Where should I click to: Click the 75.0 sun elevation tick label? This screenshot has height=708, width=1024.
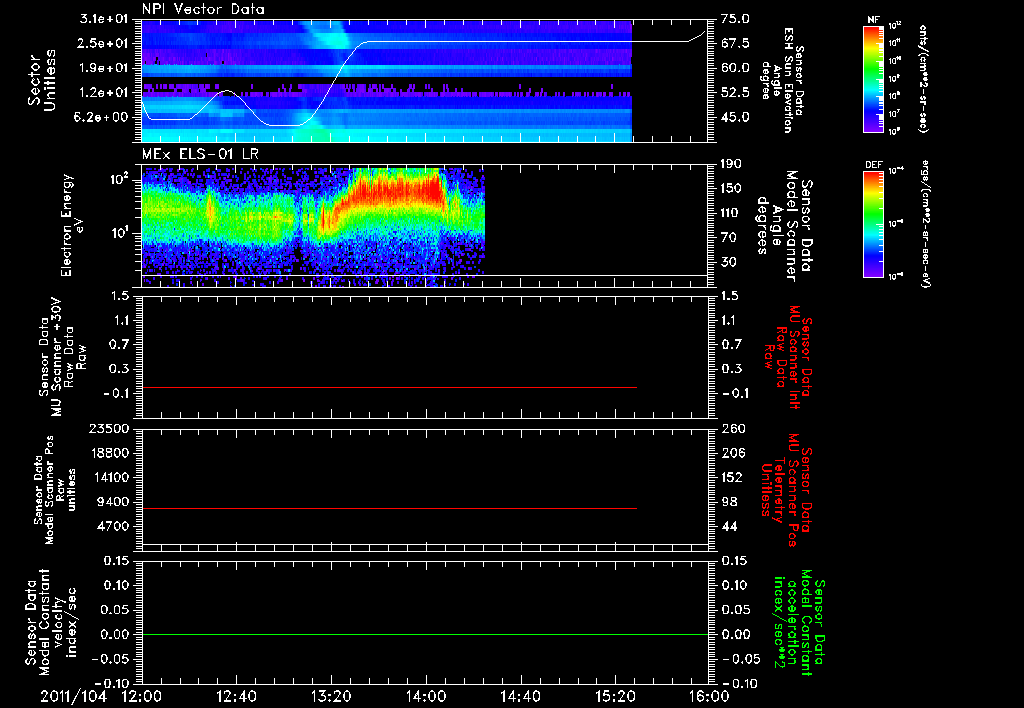pos(735,19)
